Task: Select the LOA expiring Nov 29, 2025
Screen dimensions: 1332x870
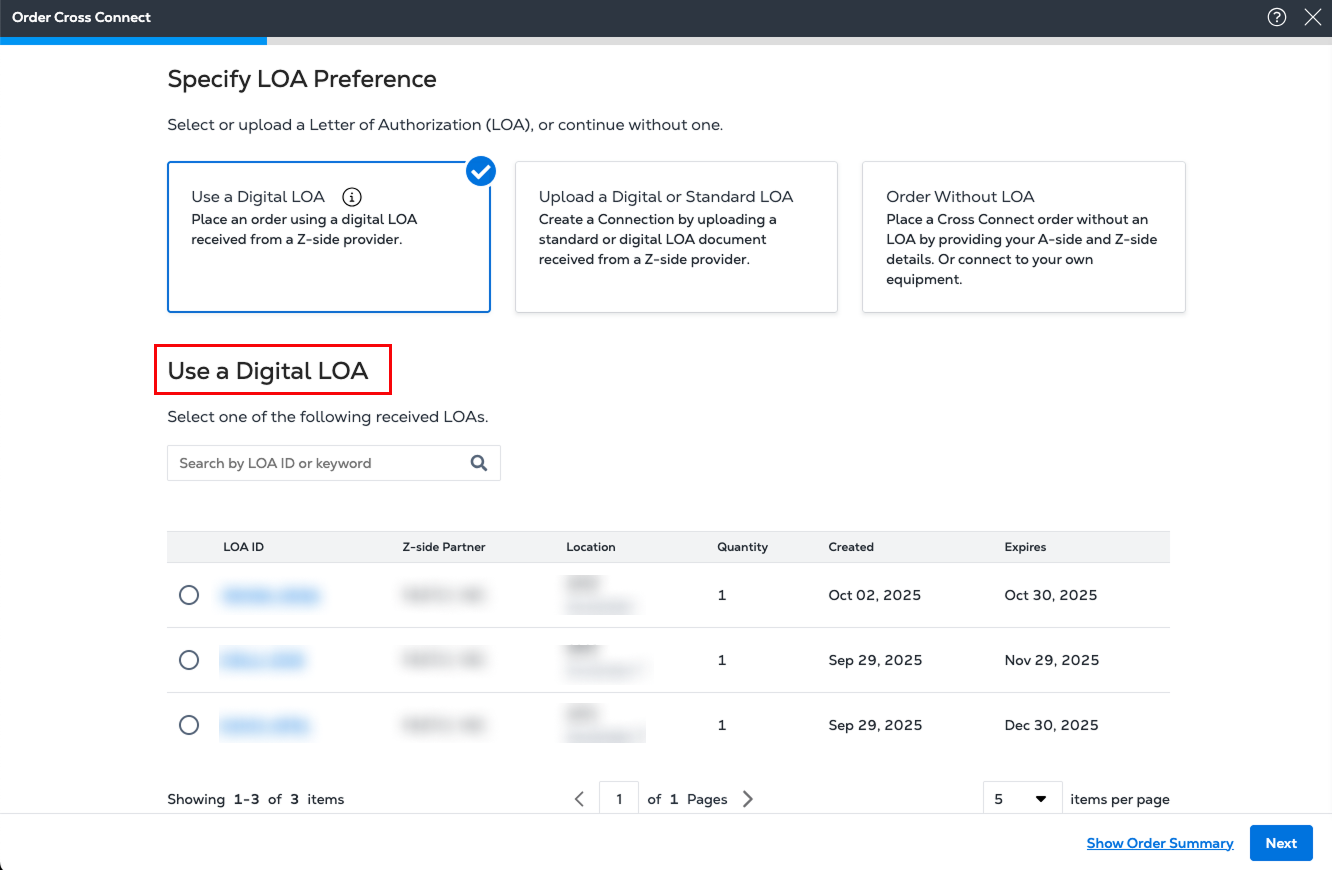Action: 189,660
